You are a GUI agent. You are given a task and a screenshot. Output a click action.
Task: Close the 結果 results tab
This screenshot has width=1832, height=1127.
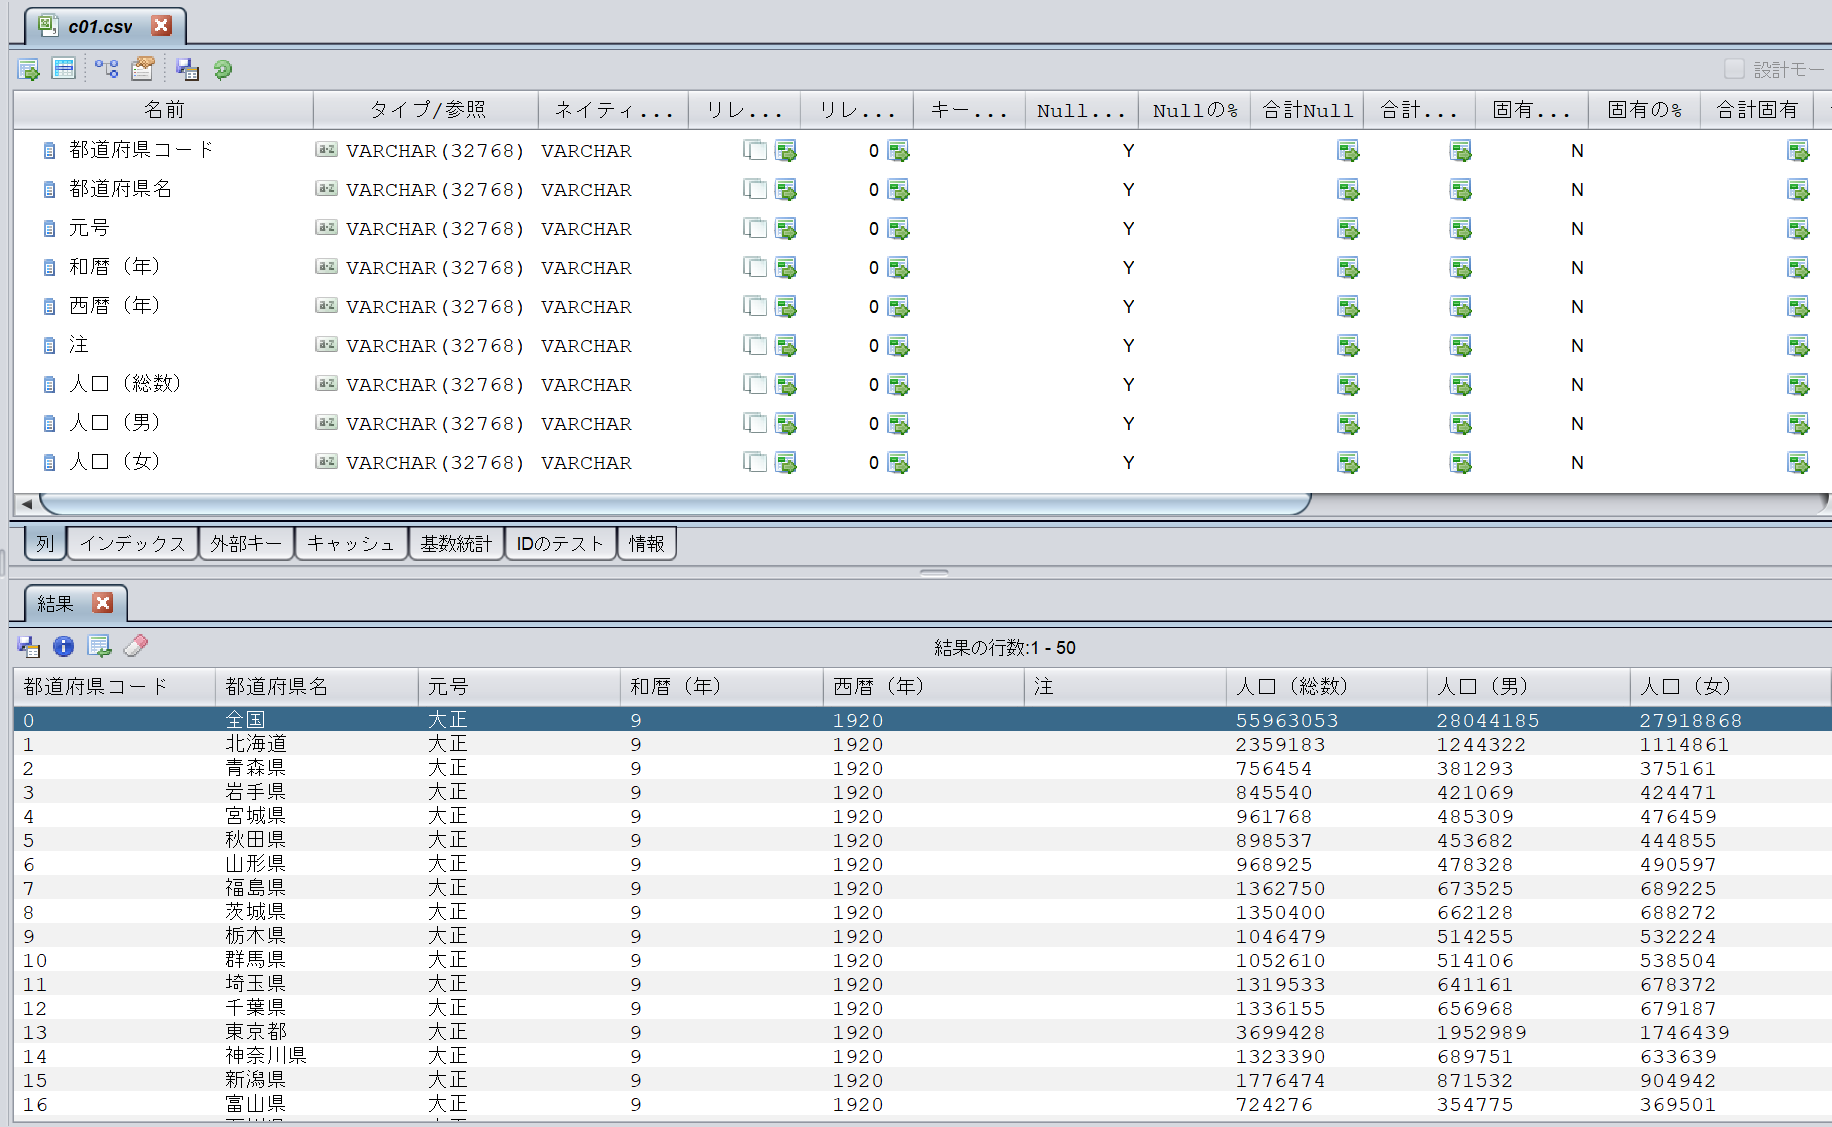point(102,602)
